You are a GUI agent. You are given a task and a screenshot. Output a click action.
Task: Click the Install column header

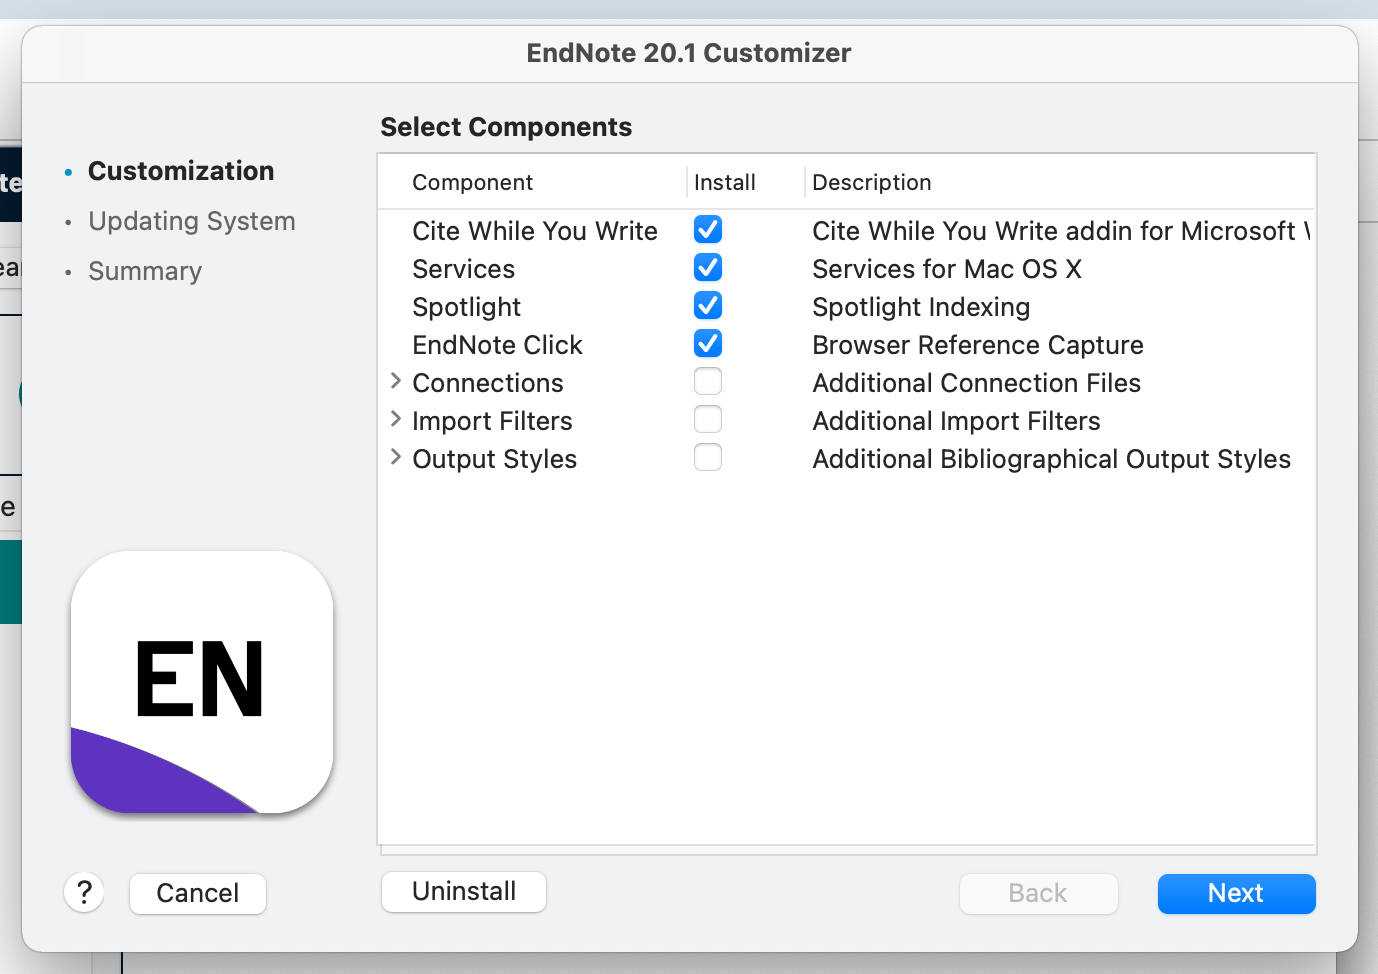[724, 182]
